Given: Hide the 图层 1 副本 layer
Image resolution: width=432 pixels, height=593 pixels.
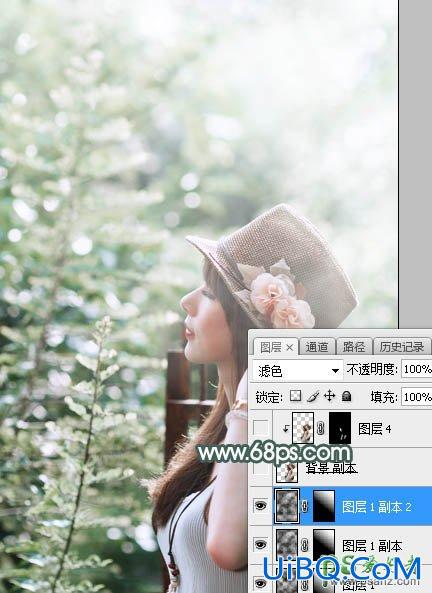Looking at the screenshot, I should [x=260, y=545].
